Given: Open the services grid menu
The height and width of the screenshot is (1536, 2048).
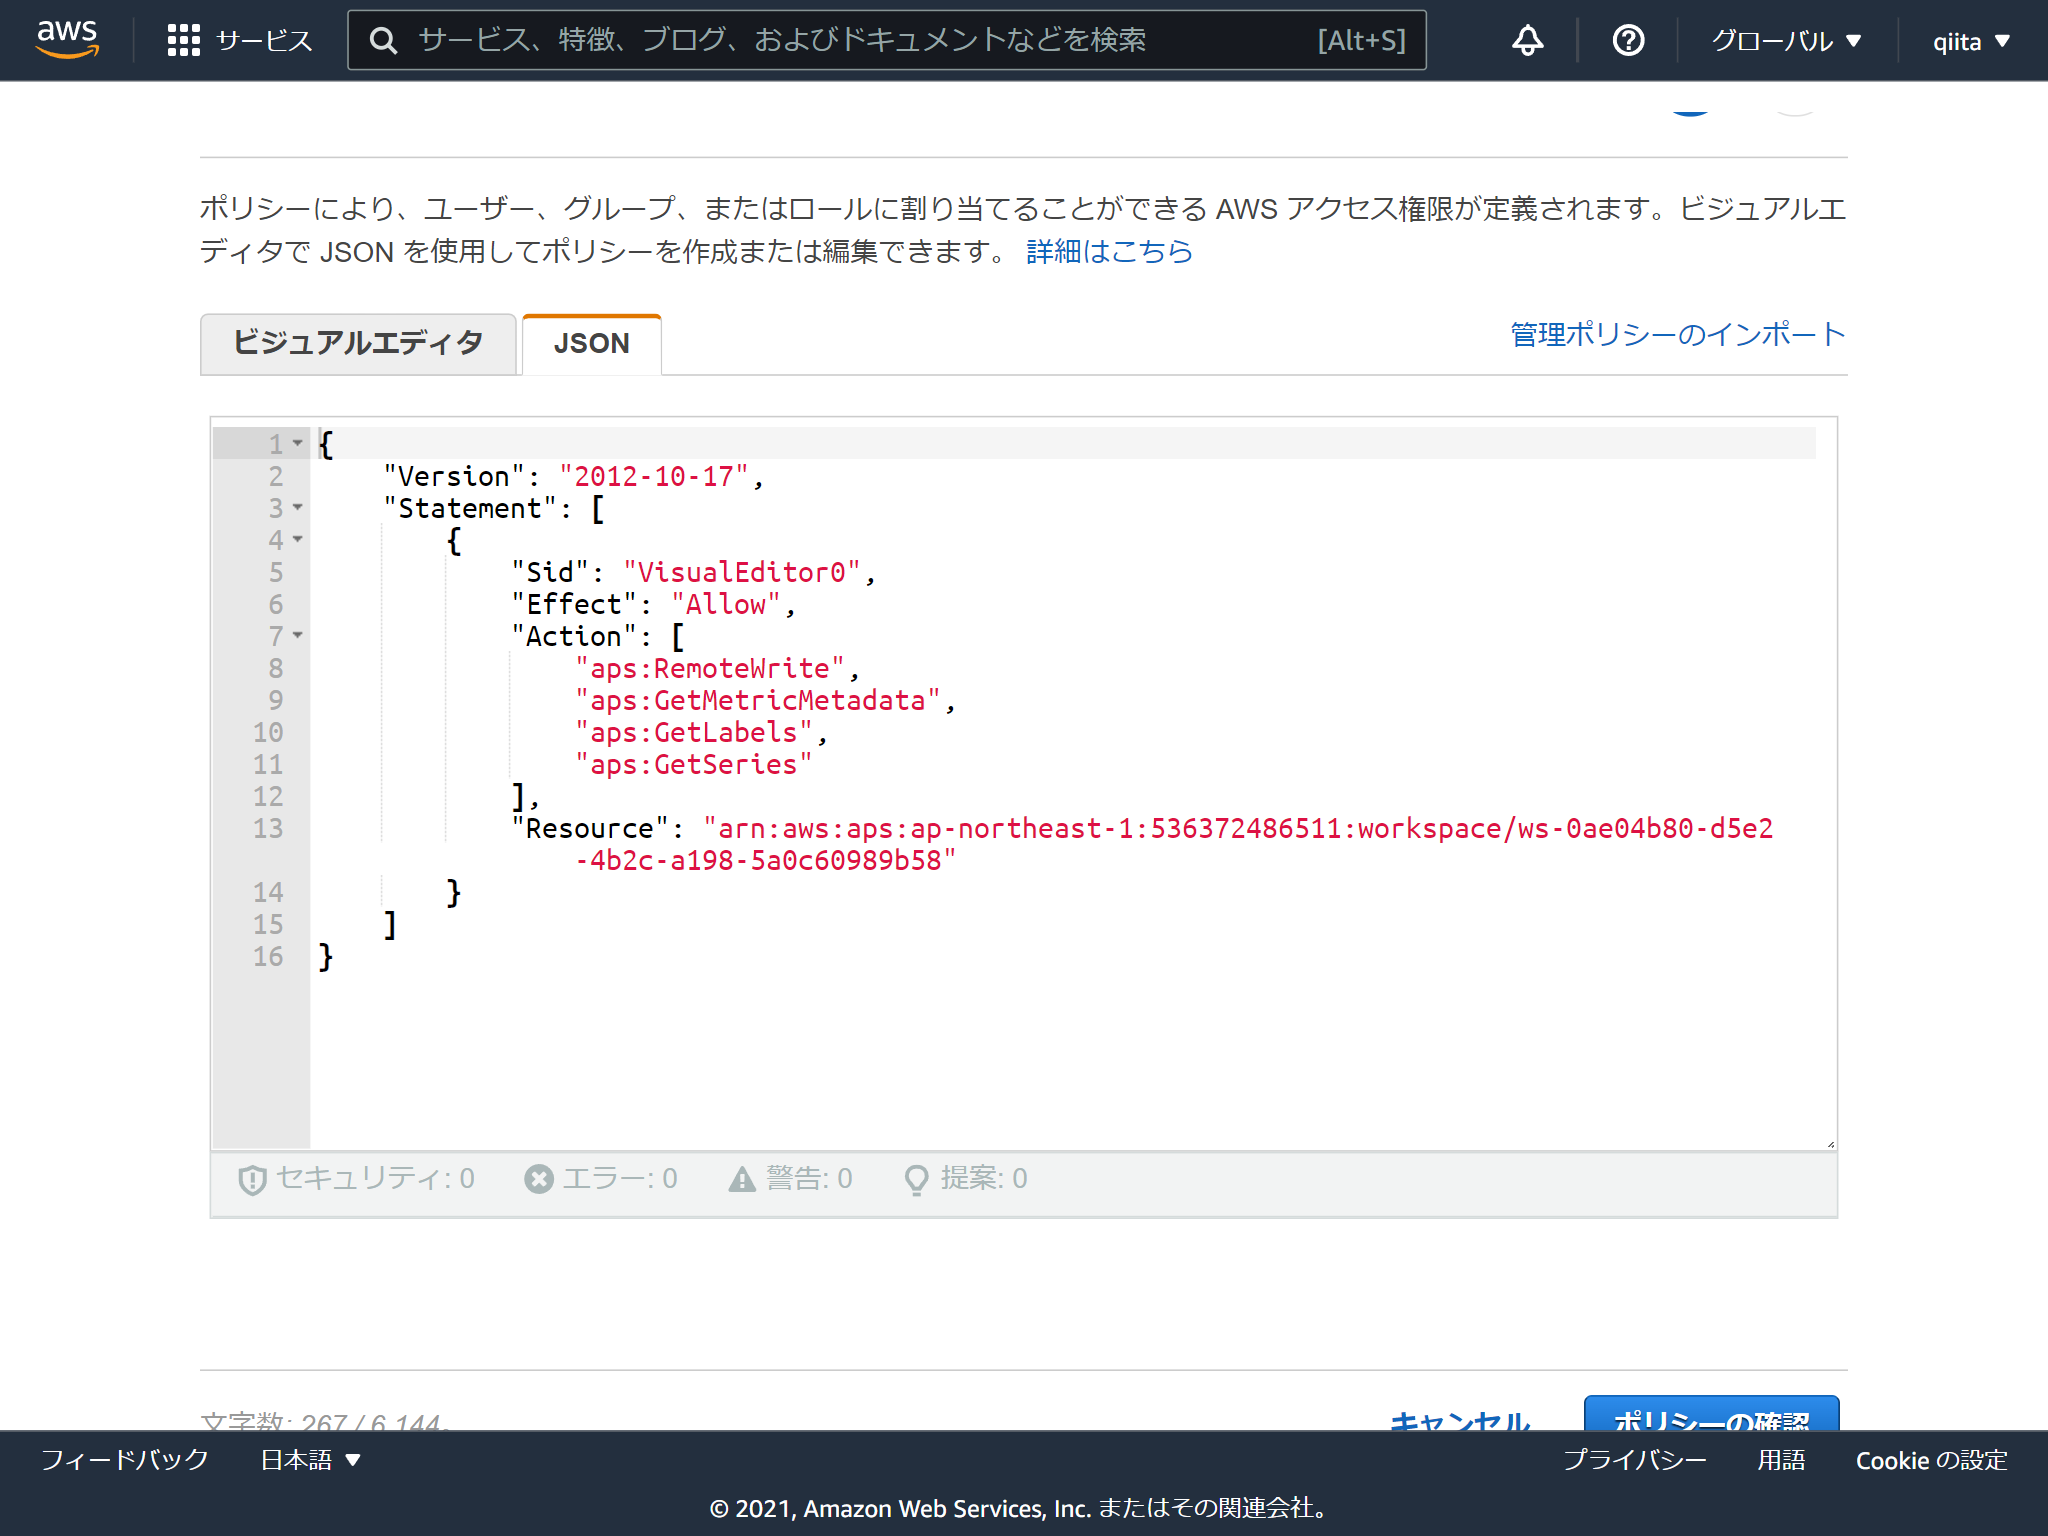Looking at the screenshot, I should click(x=184, y=40).
